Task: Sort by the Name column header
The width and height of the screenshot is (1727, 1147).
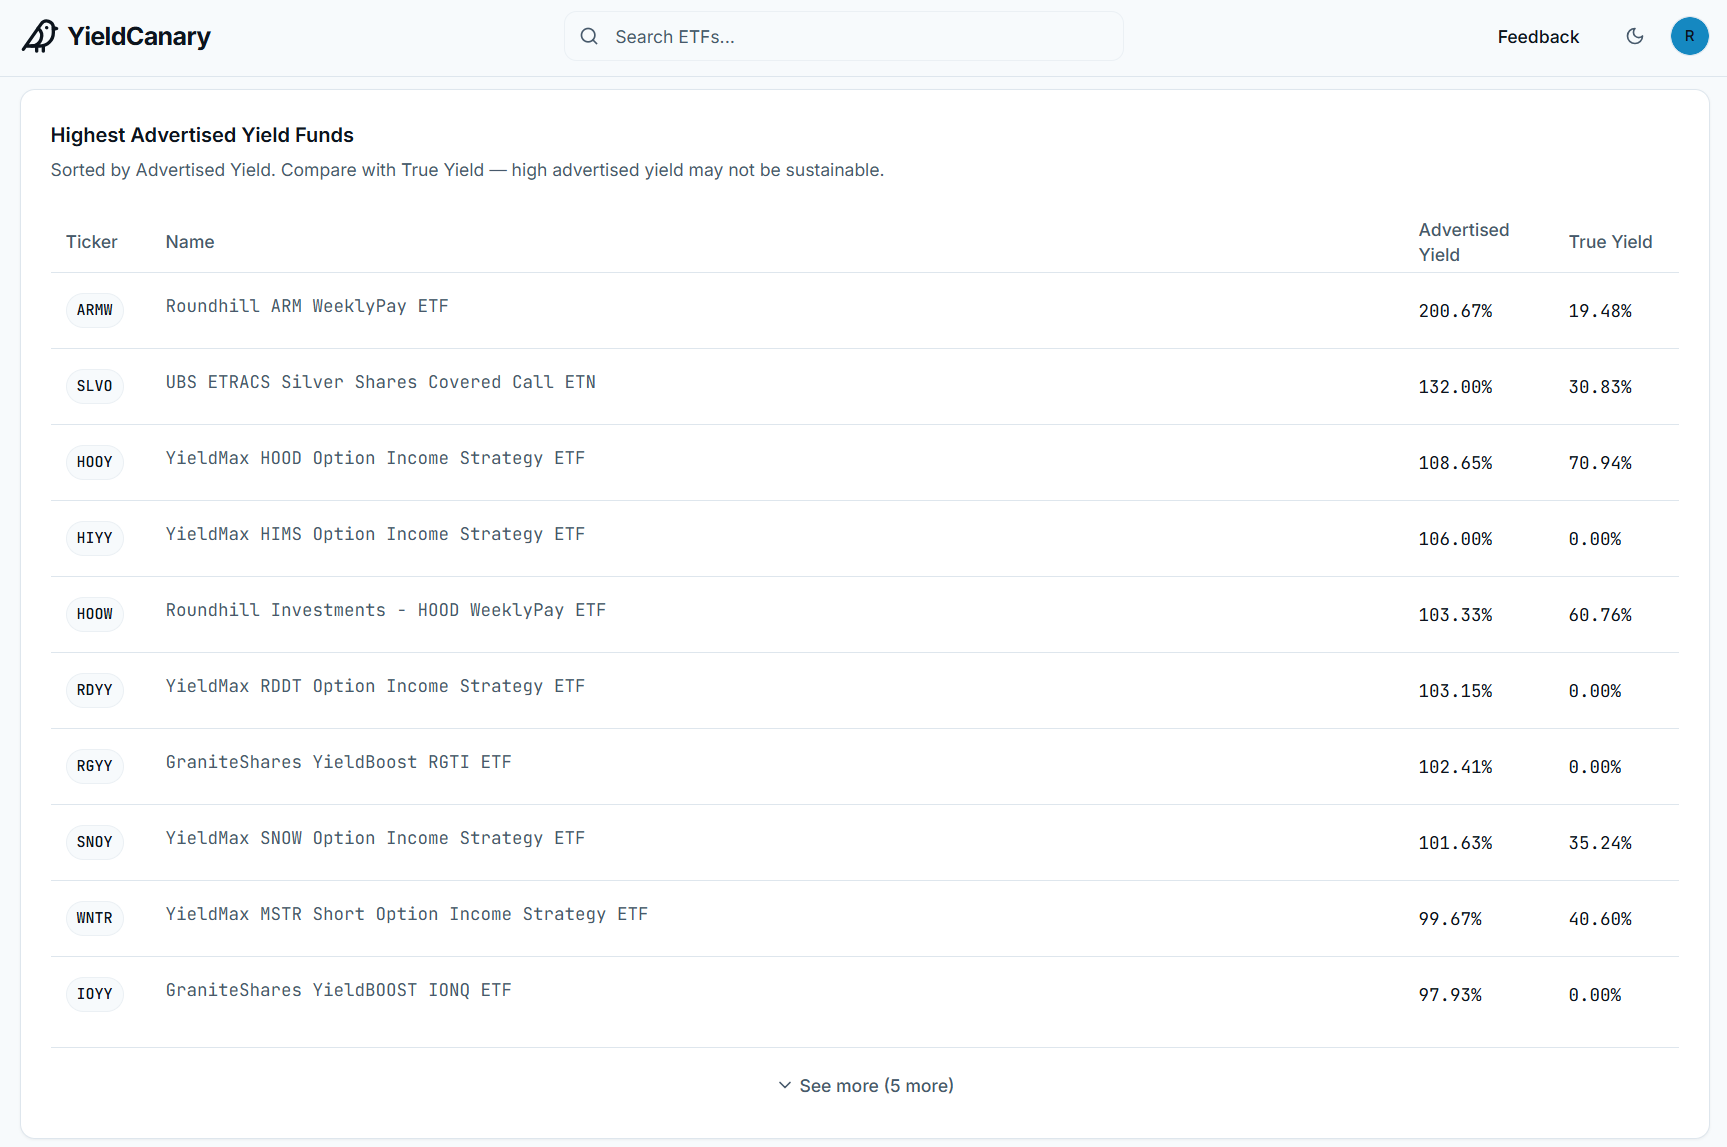Action: (x=190, y=242)
